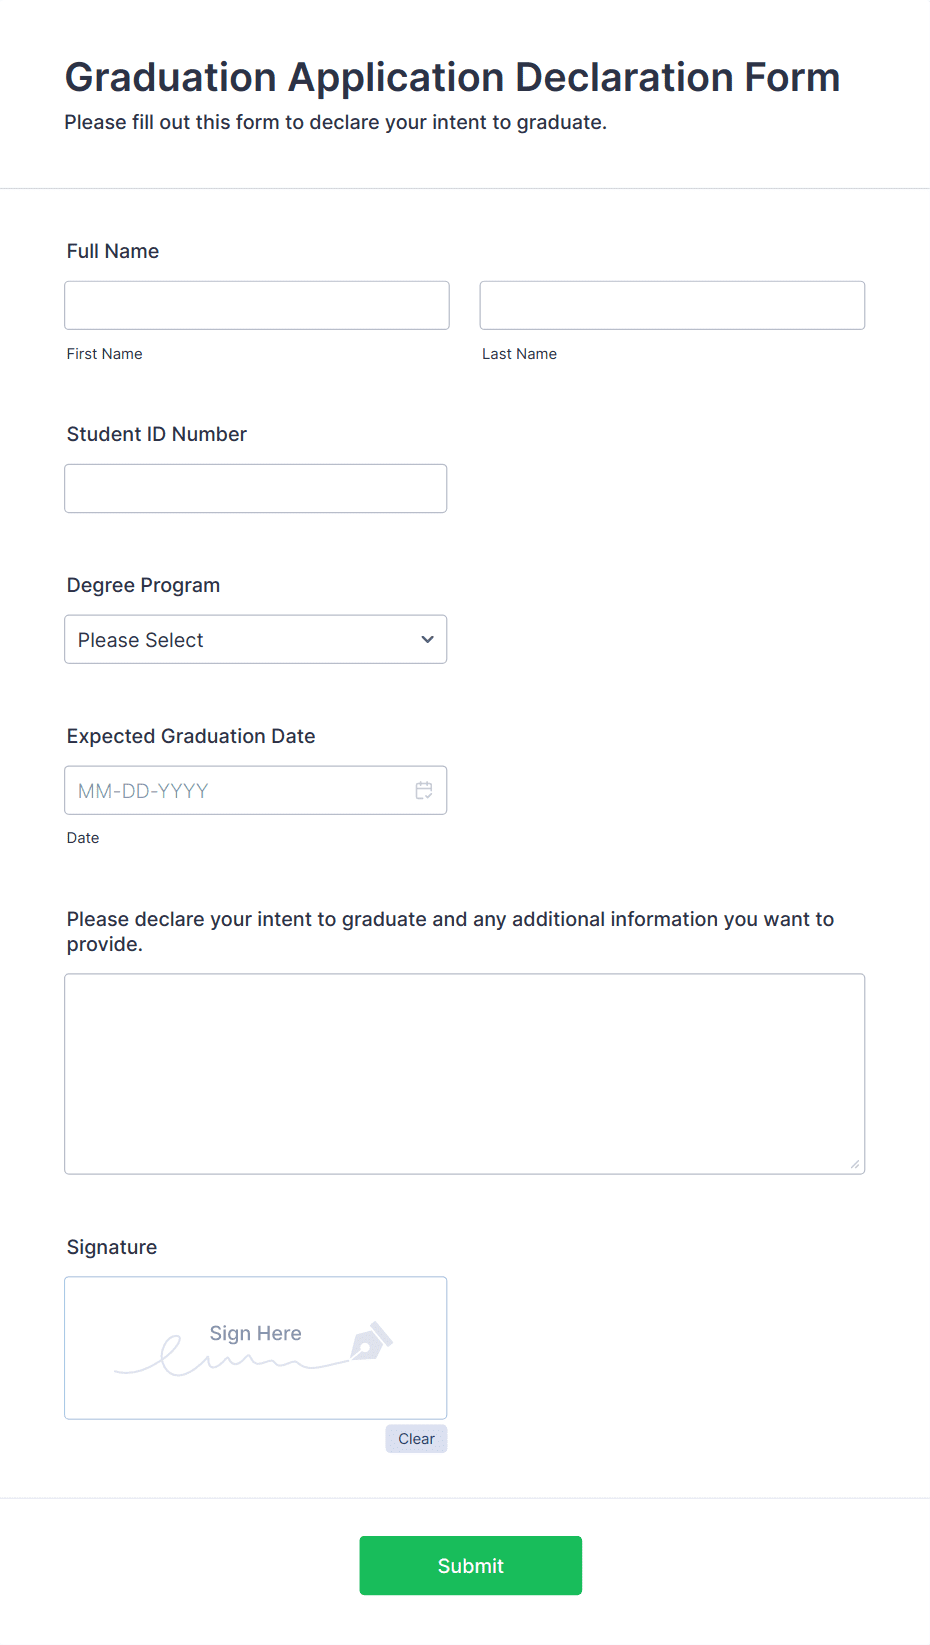Click the resize handle of the intent textarea
This screenshot has width=930, height=1645.
coord(855,1164)
